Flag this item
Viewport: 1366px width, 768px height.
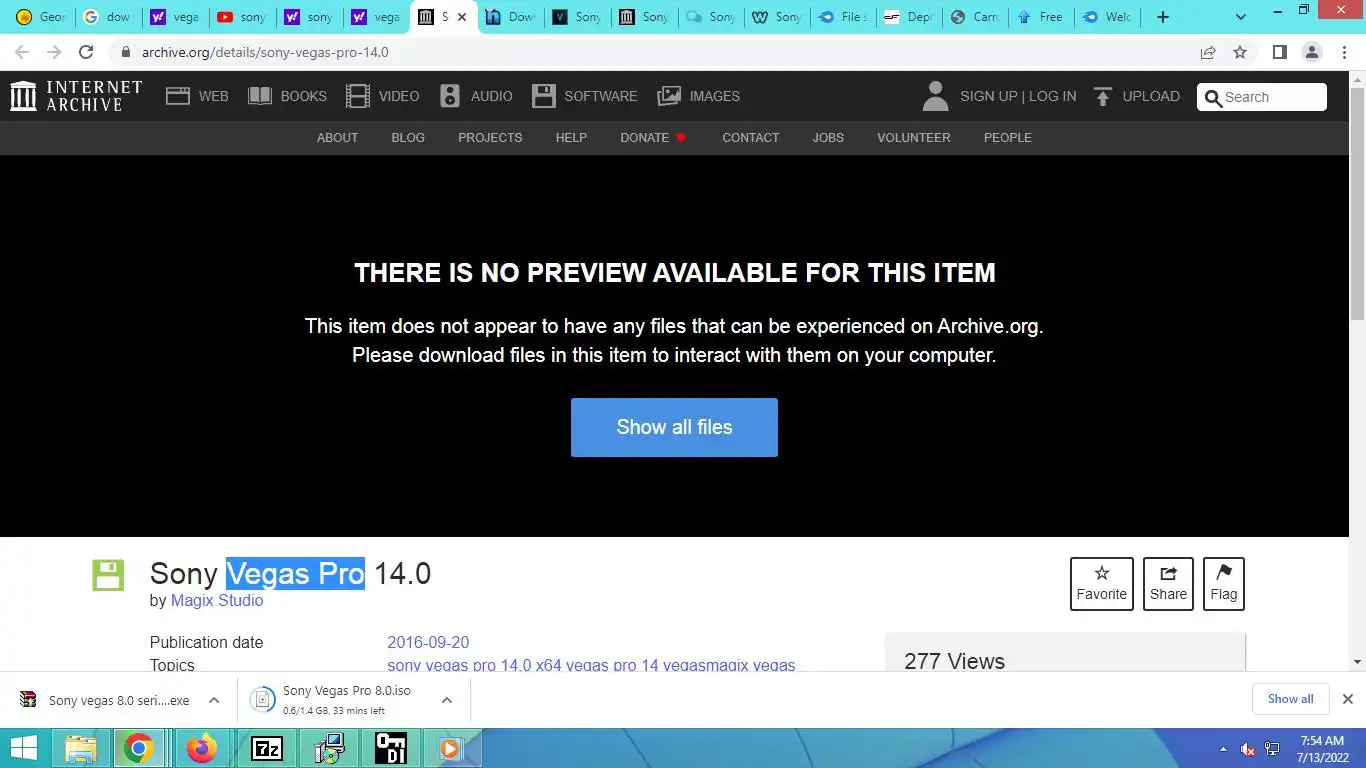tap(1224, 584)
